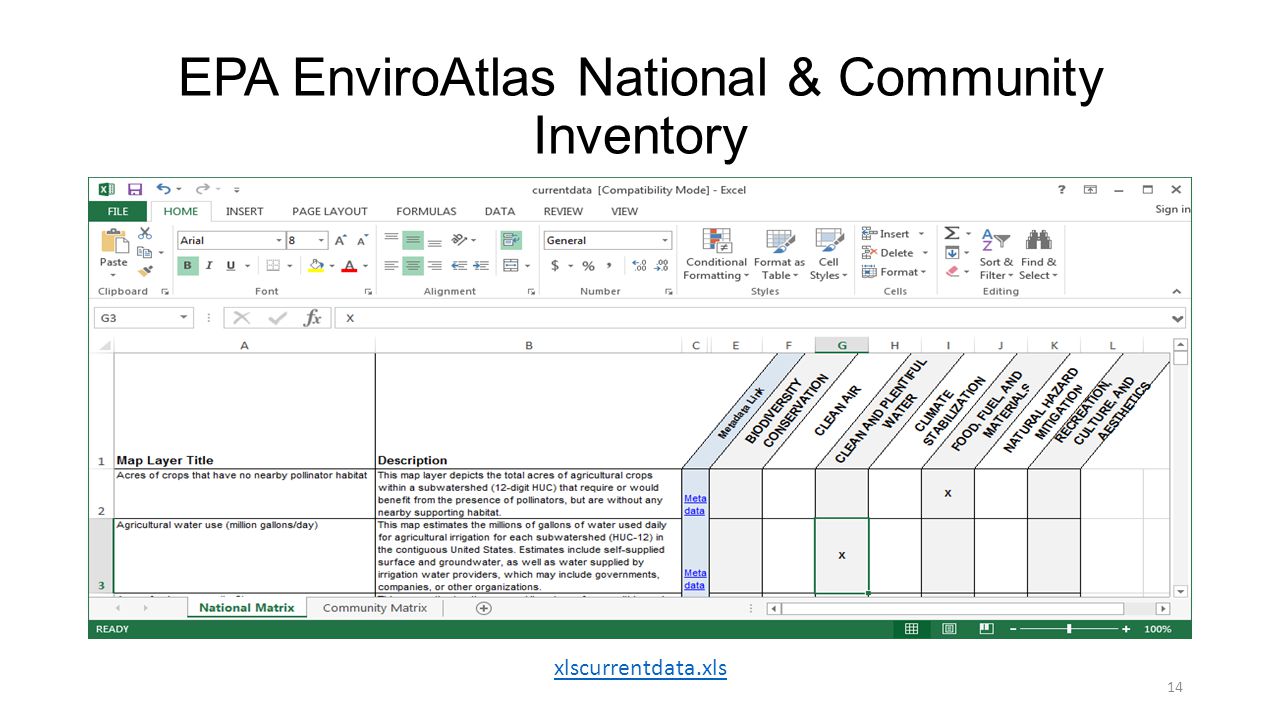Screen dimensions: 1280x720
Task: Switch to the INSERT ribbon tab
Action: 245,211
